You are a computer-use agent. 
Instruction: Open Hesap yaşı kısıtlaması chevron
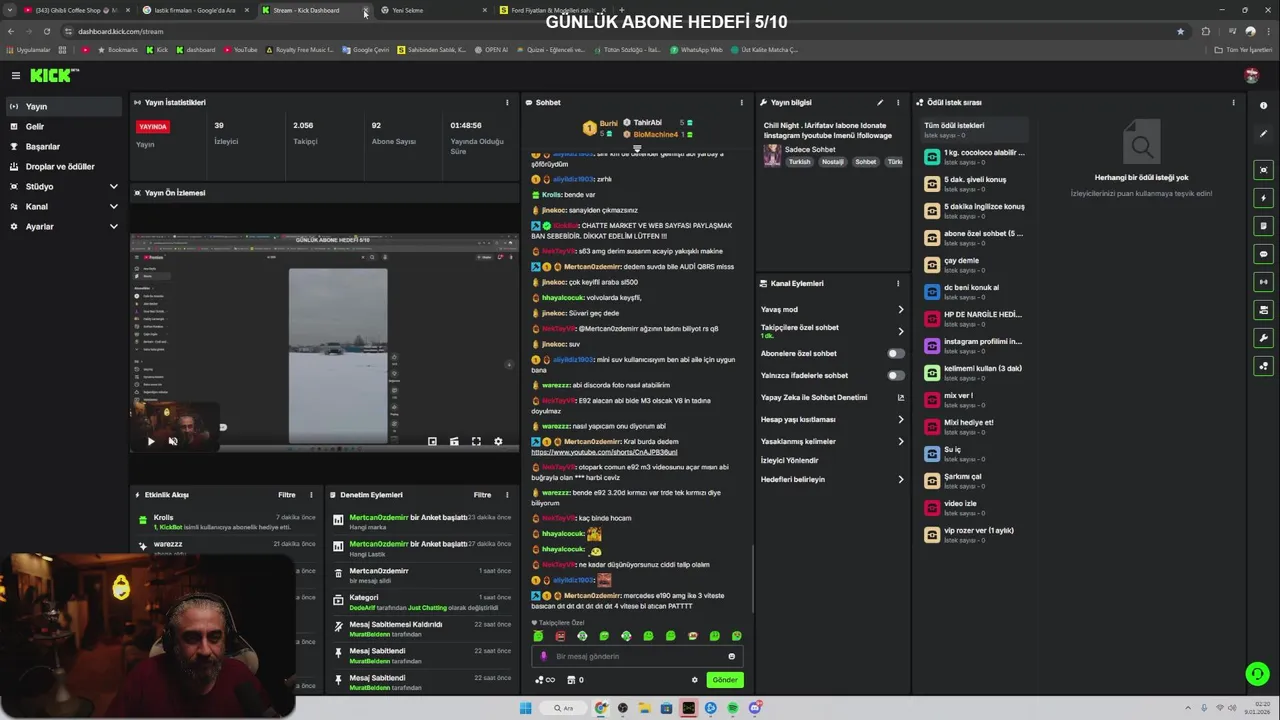tap(900, 420)
